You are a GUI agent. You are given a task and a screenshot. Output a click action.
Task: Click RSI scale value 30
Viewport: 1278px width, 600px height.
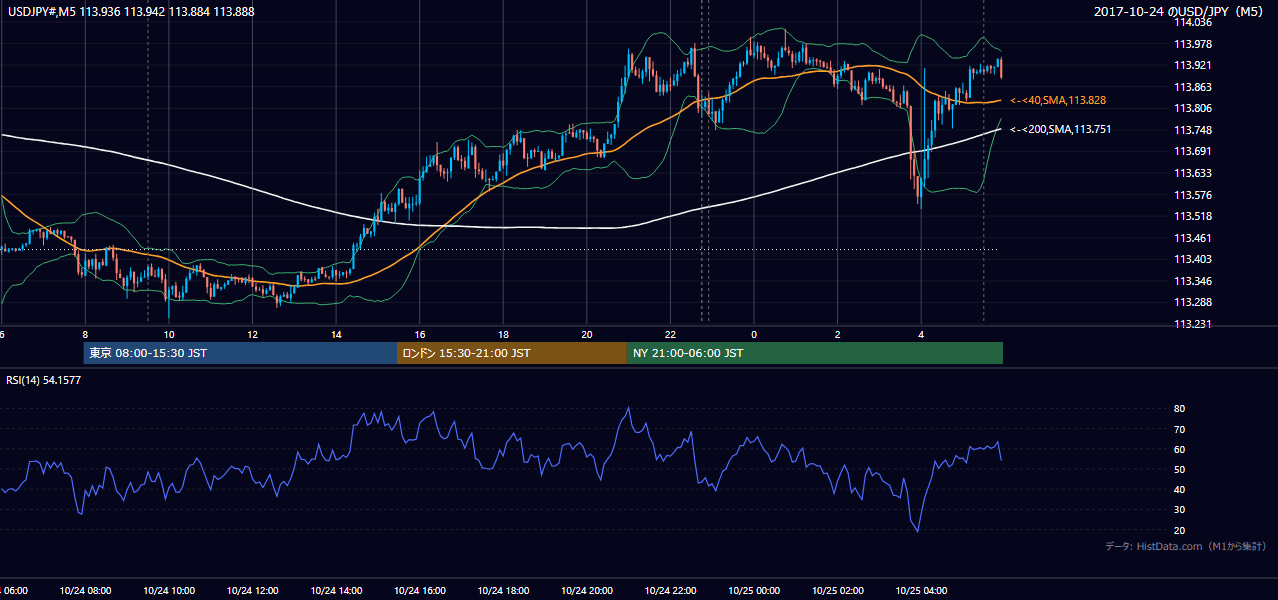[1179, 509]
